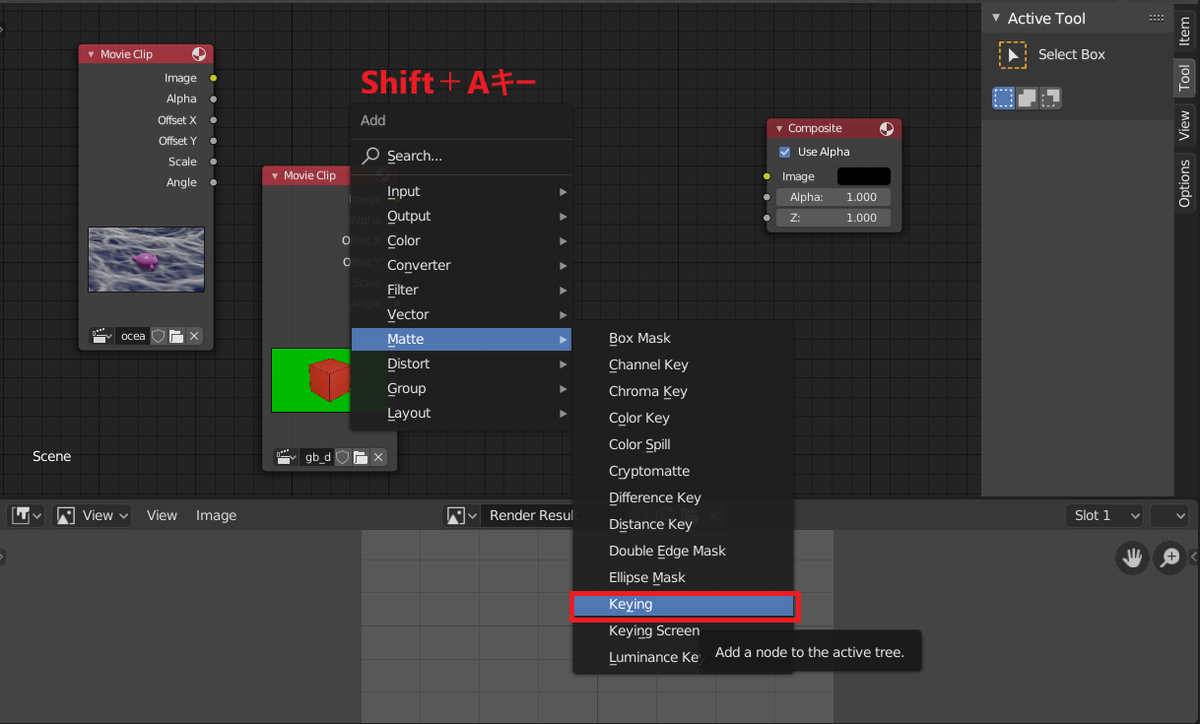
Task: Open the Composite Image black color swatch
Action: (863, 176)
